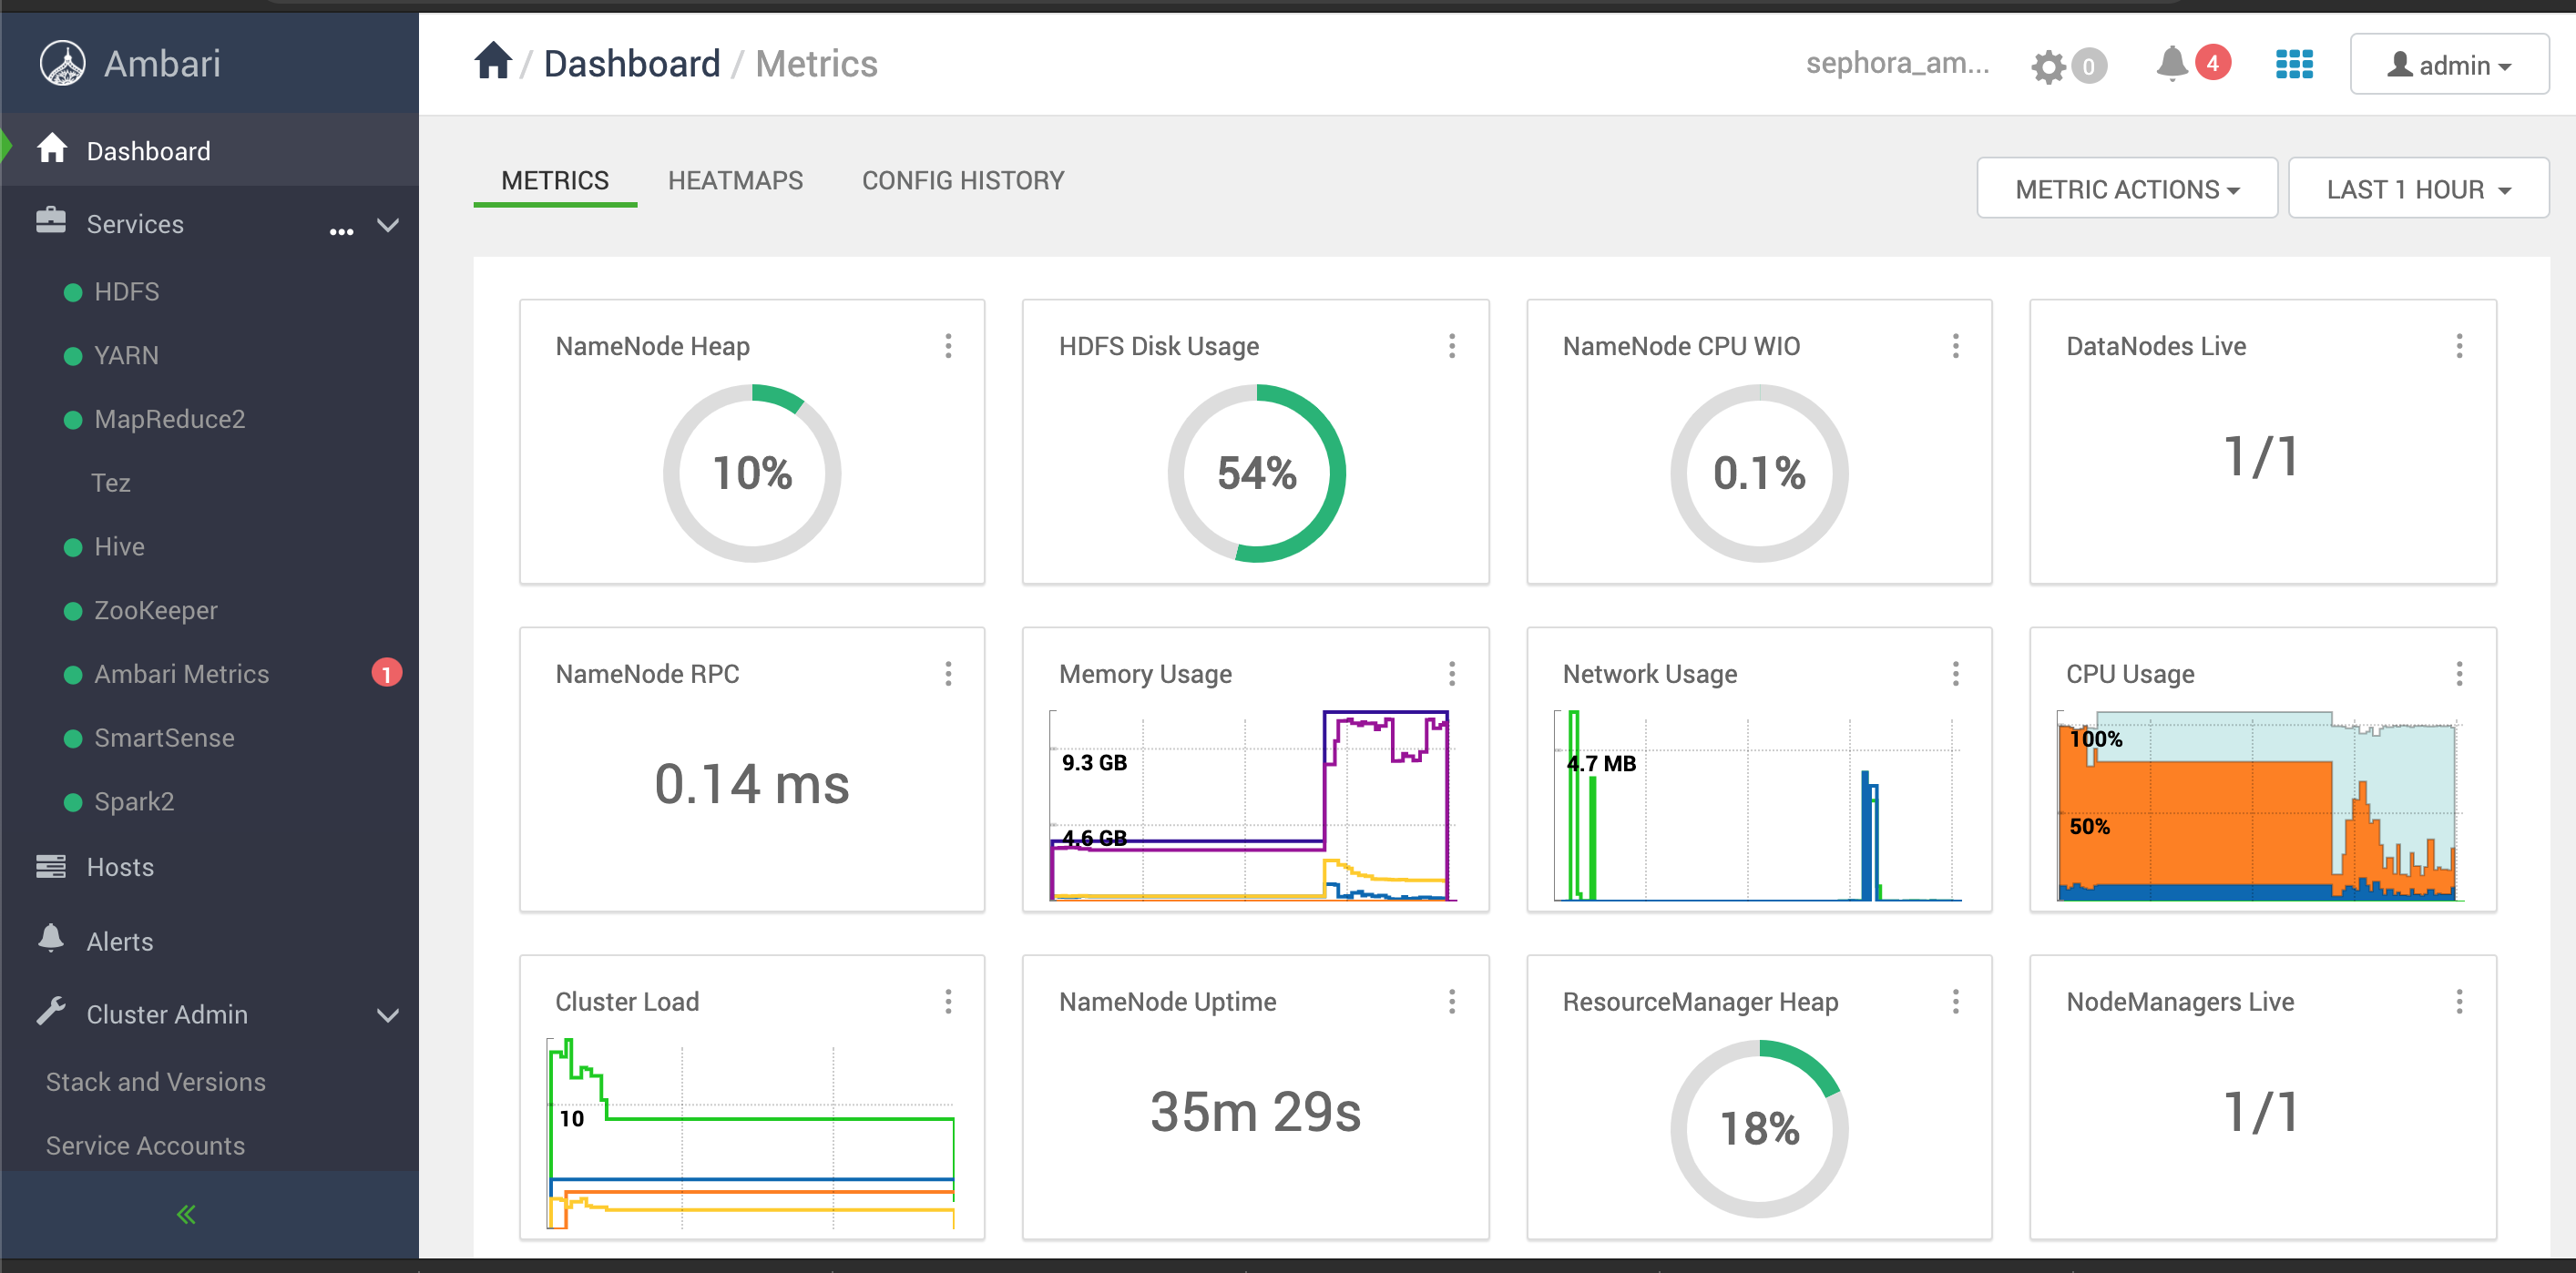The image size is (2576, 1273).
Task: Click the Ambari logo icon
Action: click(x=62, y=63)
